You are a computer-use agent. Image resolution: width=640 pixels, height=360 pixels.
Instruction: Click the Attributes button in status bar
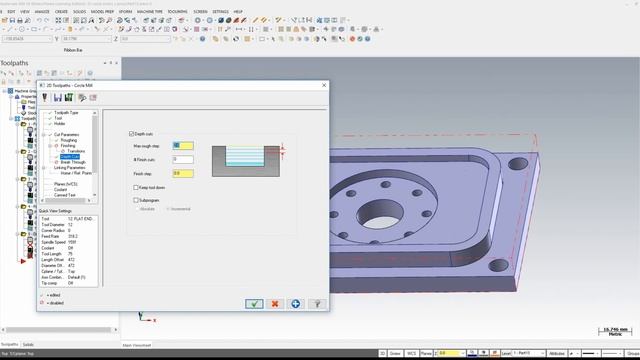(x=557, y=353)
